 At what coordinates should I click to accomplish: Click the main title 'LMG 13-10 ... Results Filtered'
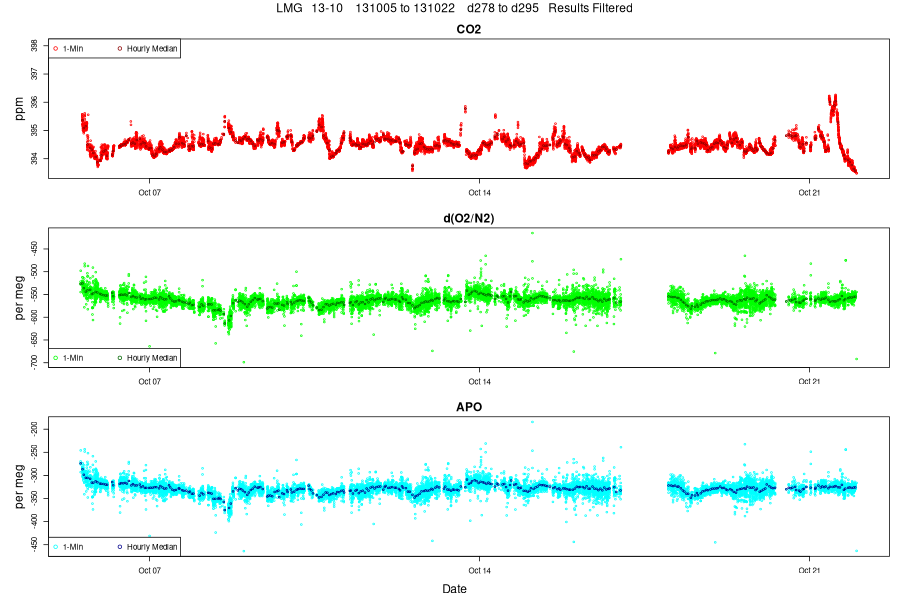click(x=454, y=8)
